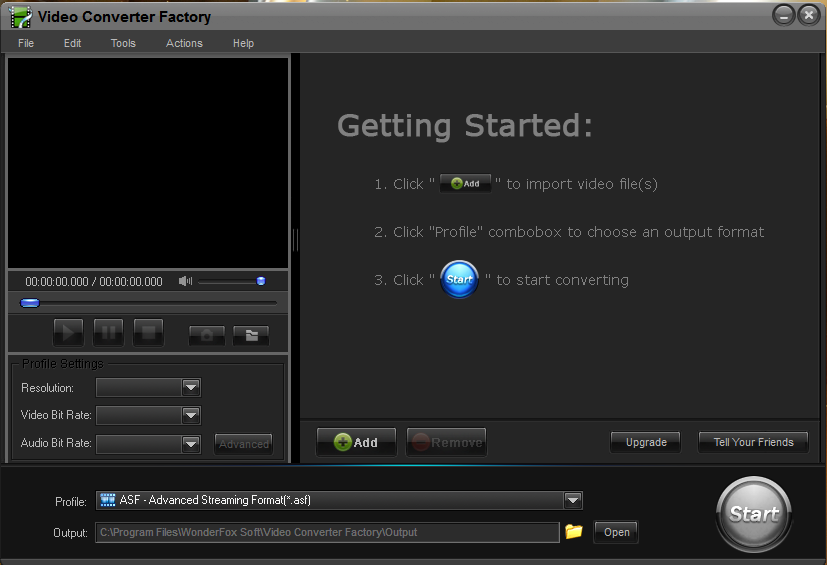The width and height of the screenshot is (827, 565).
Task: Take a snapshot with the camera icon
Action: point(207,335)
